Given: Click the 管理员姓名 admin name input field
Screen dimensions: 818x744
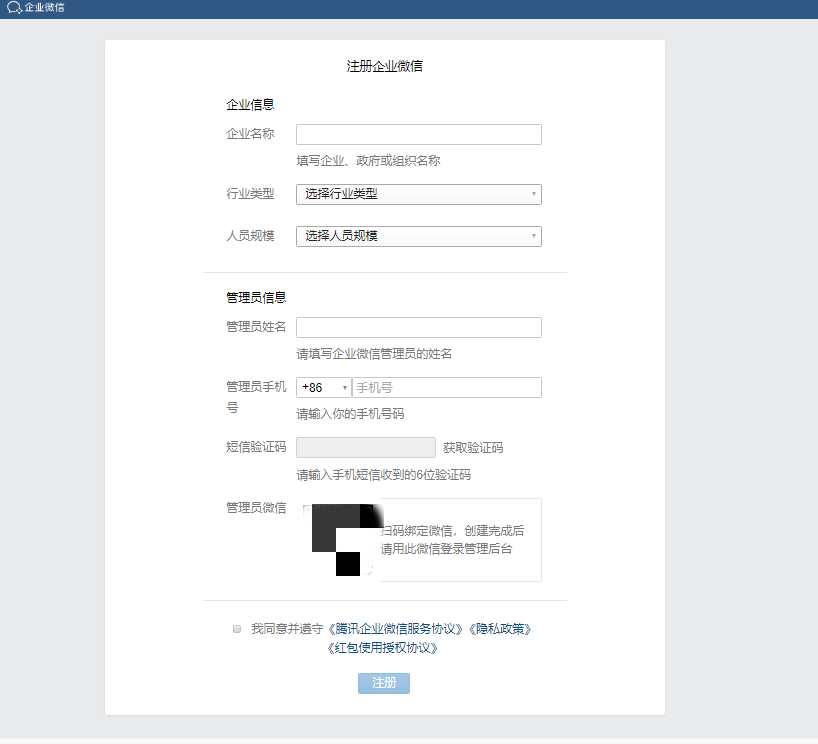Looking at the screenshot, I should 418,327.
